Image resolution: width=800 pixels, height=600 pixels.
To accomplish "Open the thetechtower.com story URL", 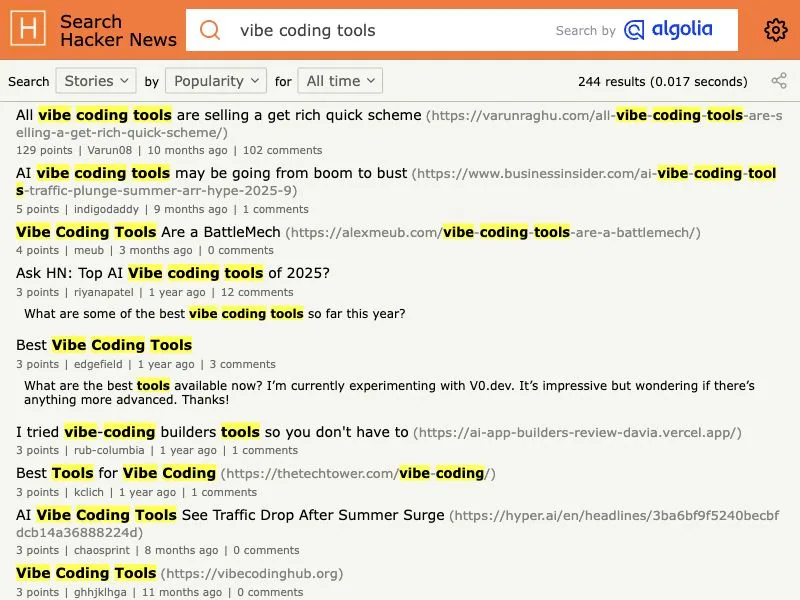I will [358, 473].
